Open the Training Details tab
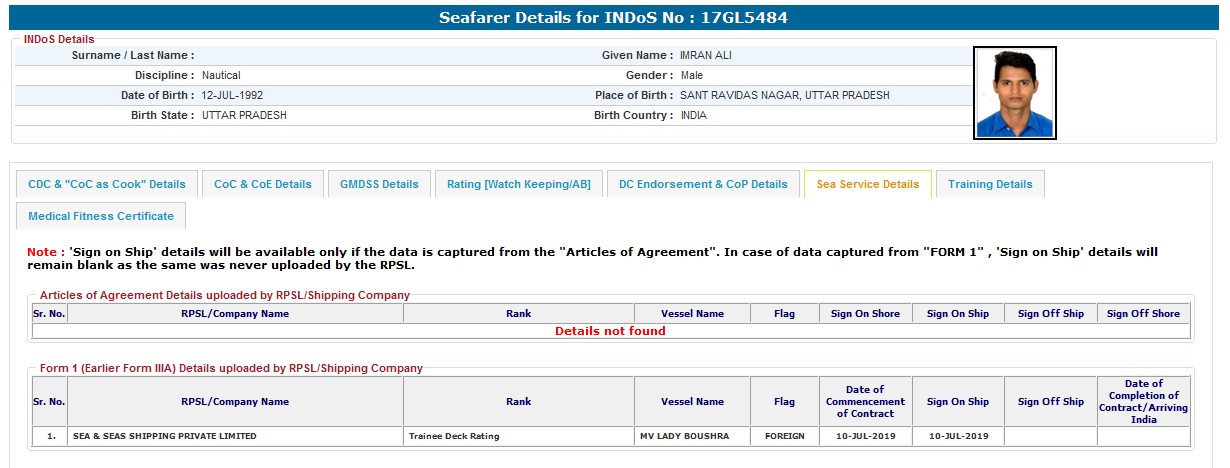The width and height of the screenshot is (1230, 468). coord(990,184)
